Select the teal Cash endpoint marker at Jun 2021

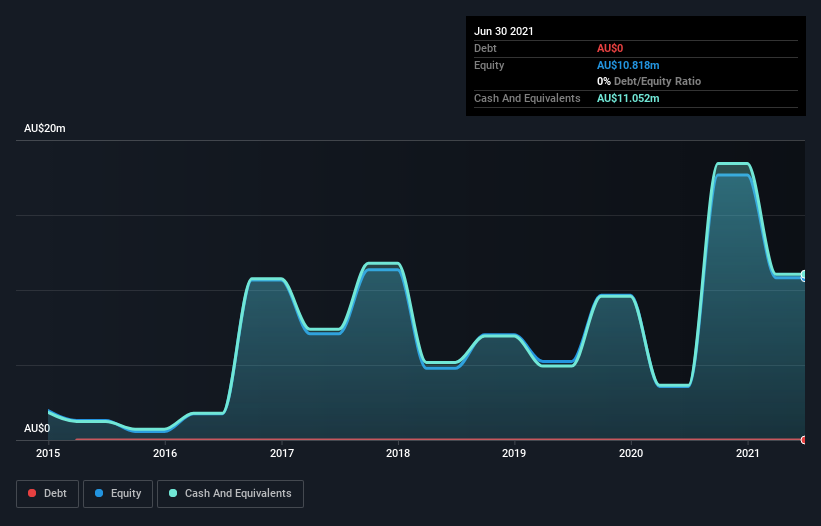tap(804, 274)
